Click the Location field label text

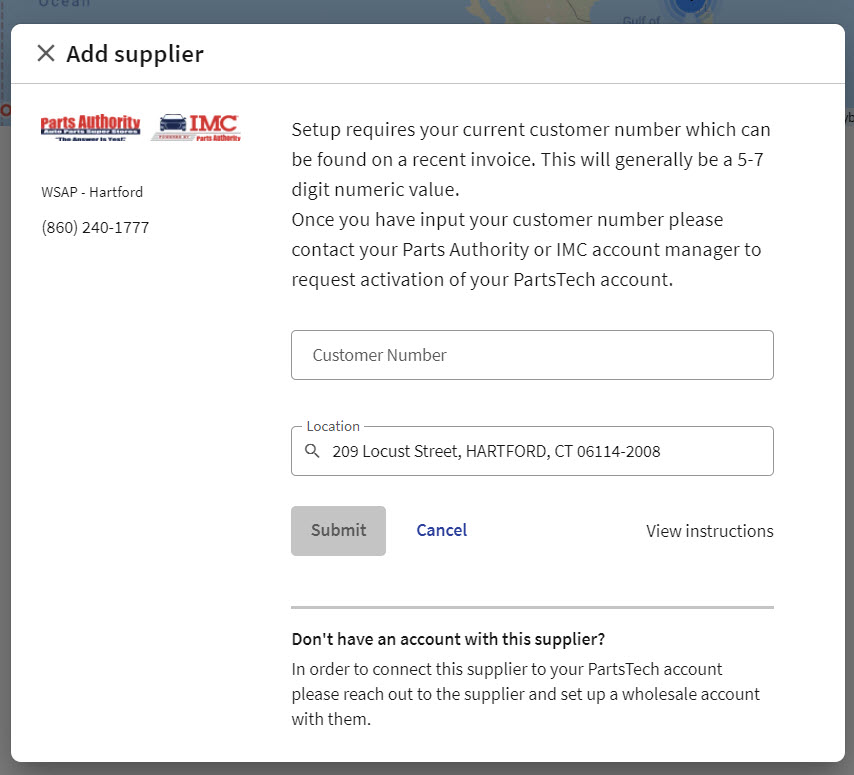click(x=332, y=425)
